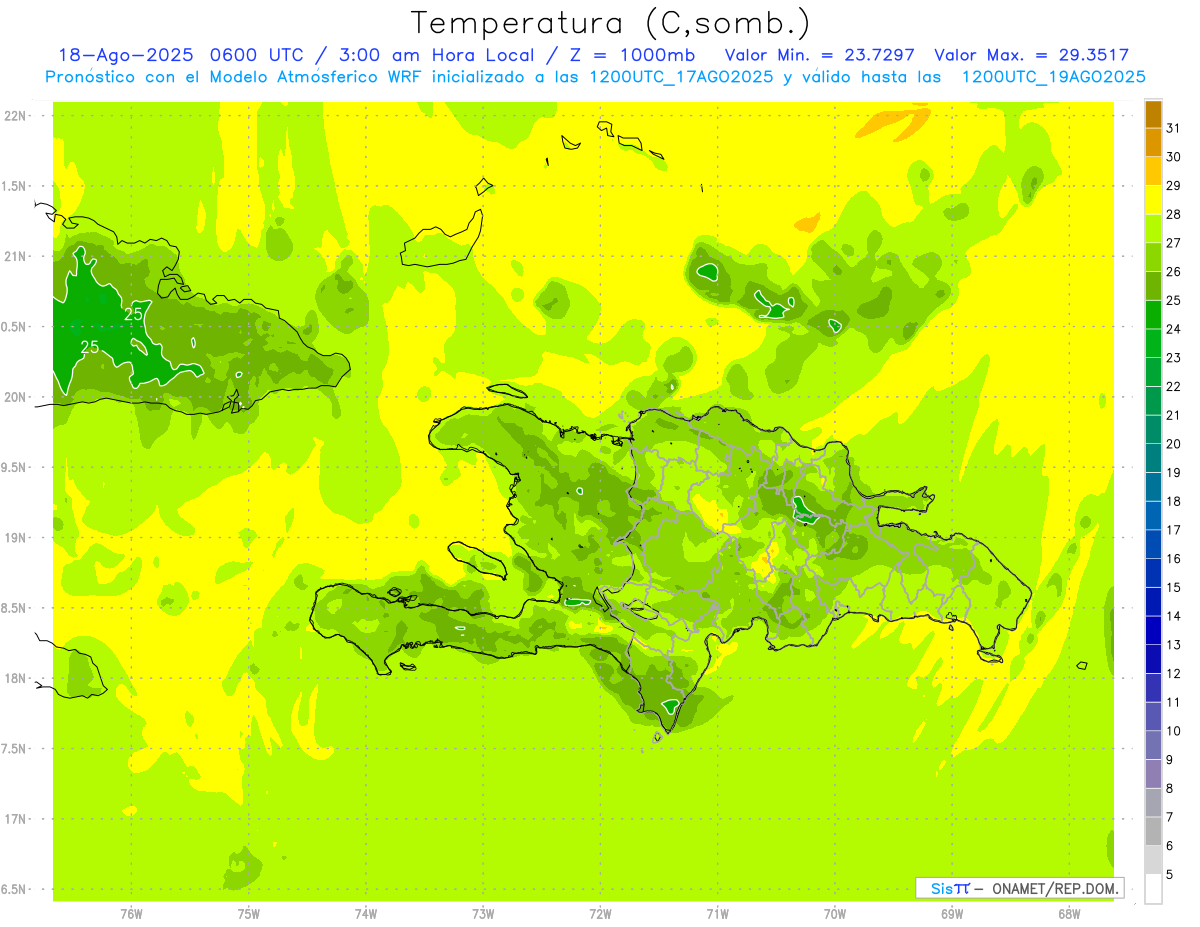Image resolution: width=1200 pixels, height=927 pixels.
Task: Click the "15" legend label
Action: [x=1174, y=587]
